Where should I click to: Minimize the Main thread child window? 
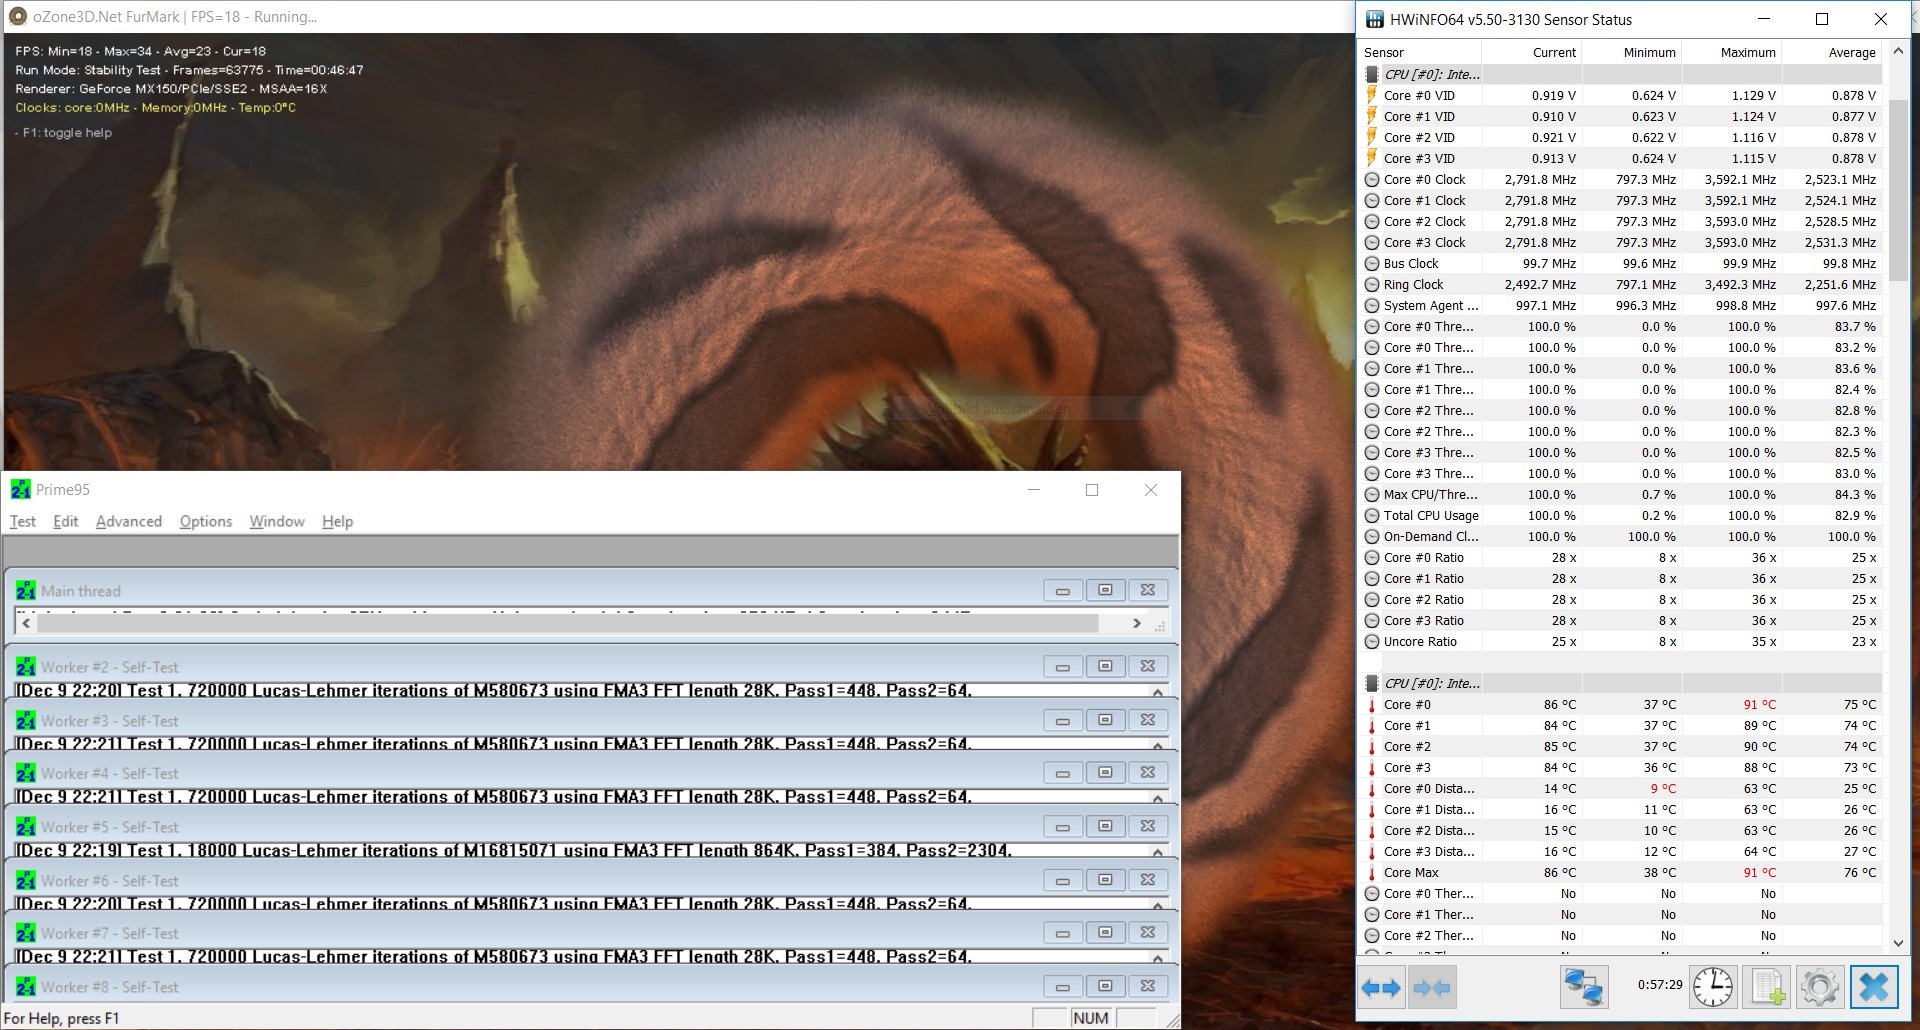[x=1062, y=591]
